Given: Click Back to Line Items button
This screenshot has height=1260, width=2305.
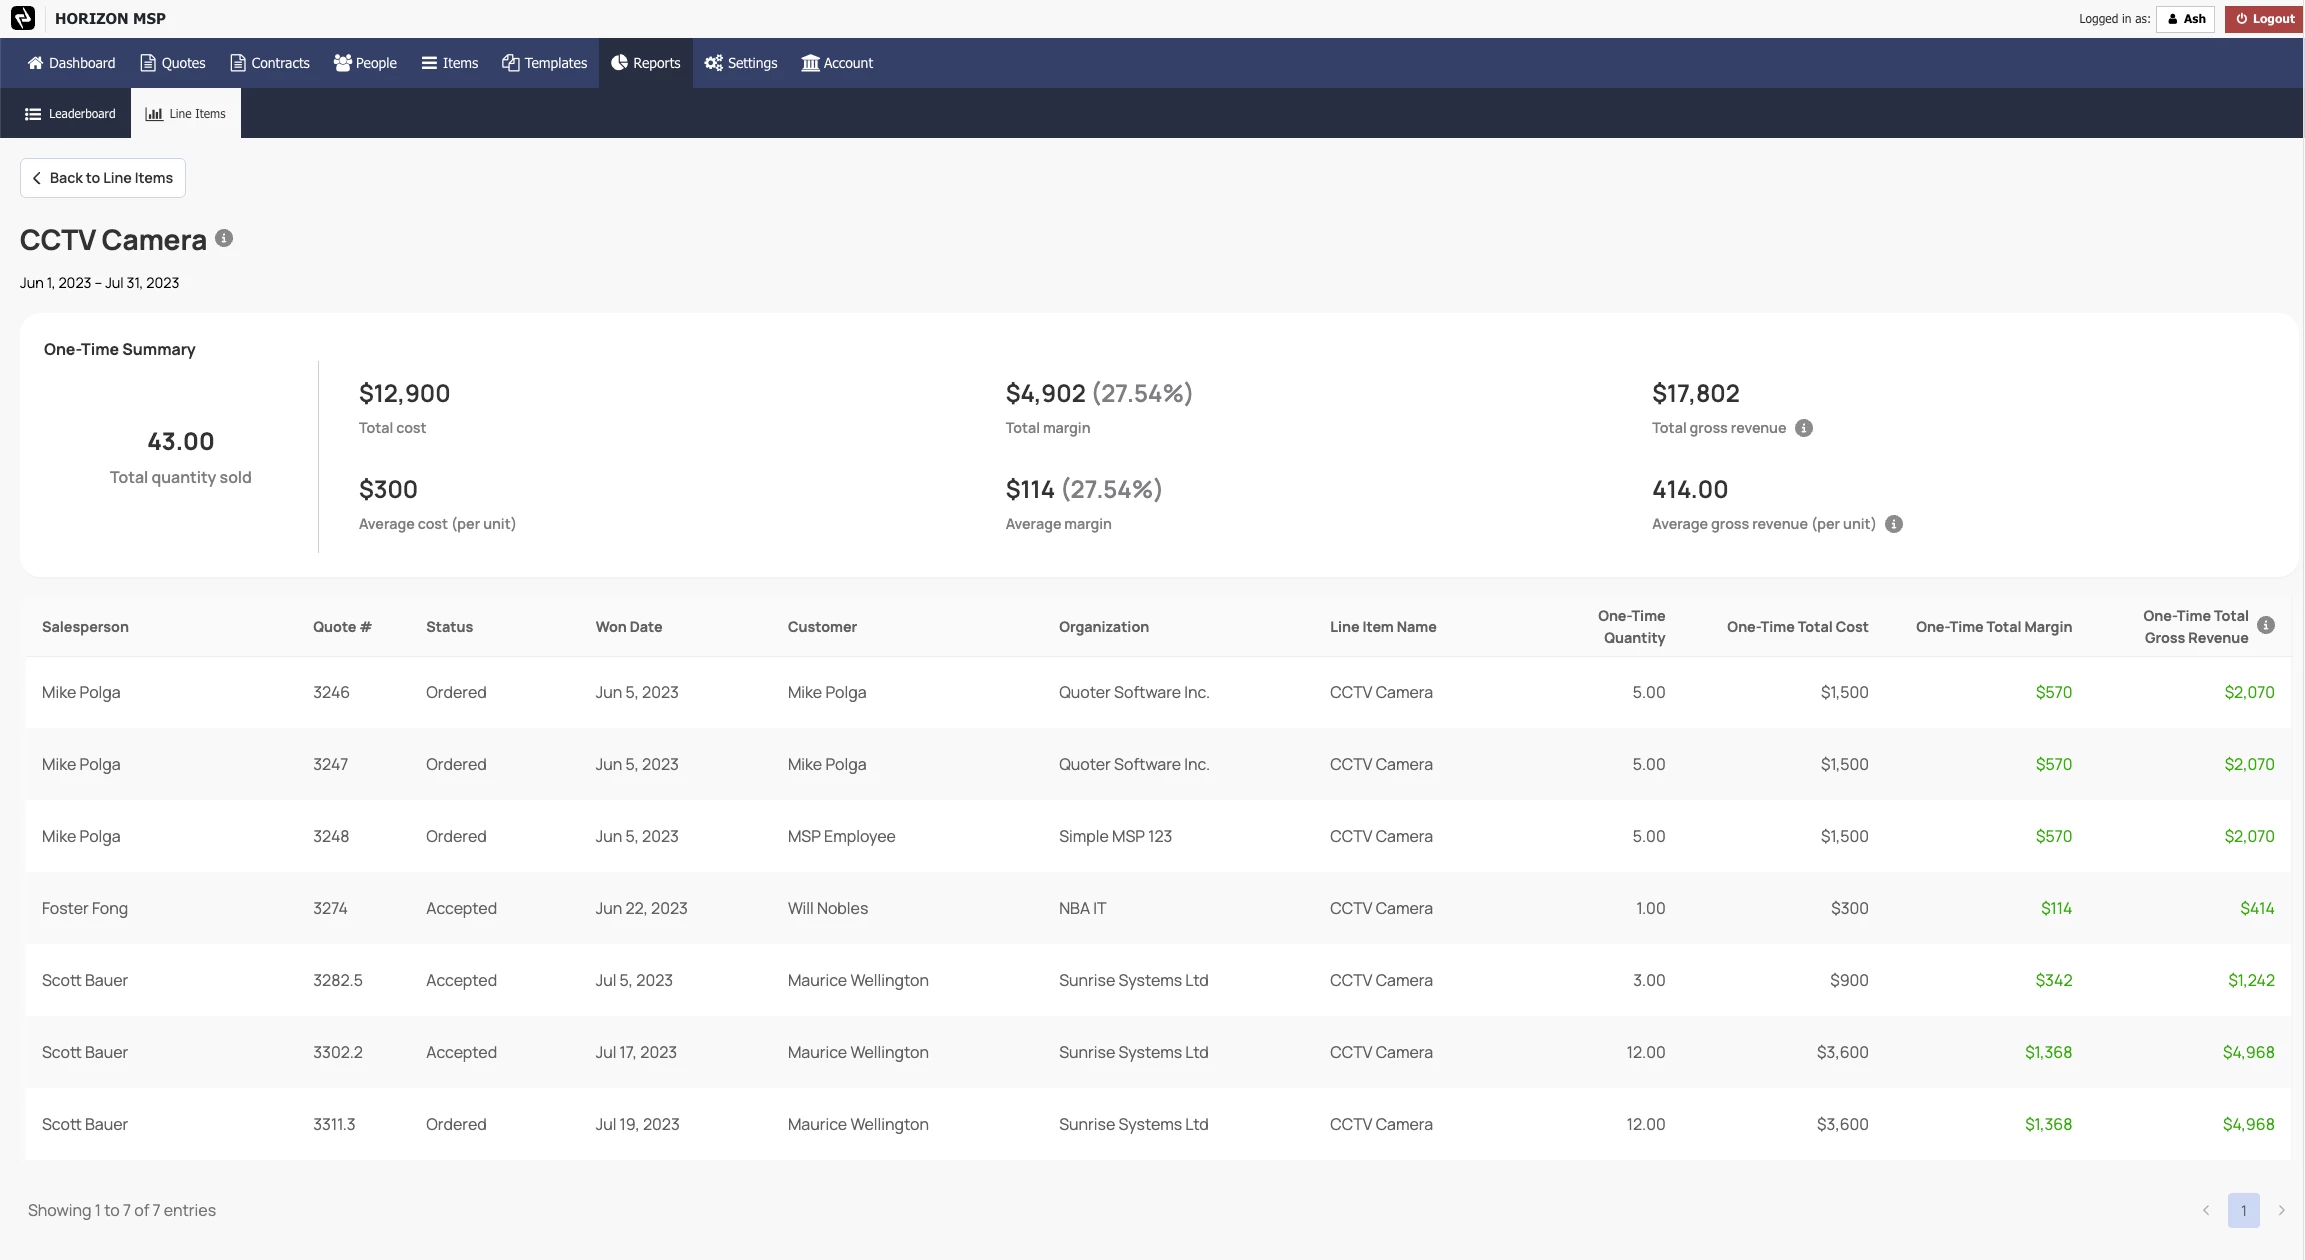Looking at the screenshot, I should tap(103, 178).
